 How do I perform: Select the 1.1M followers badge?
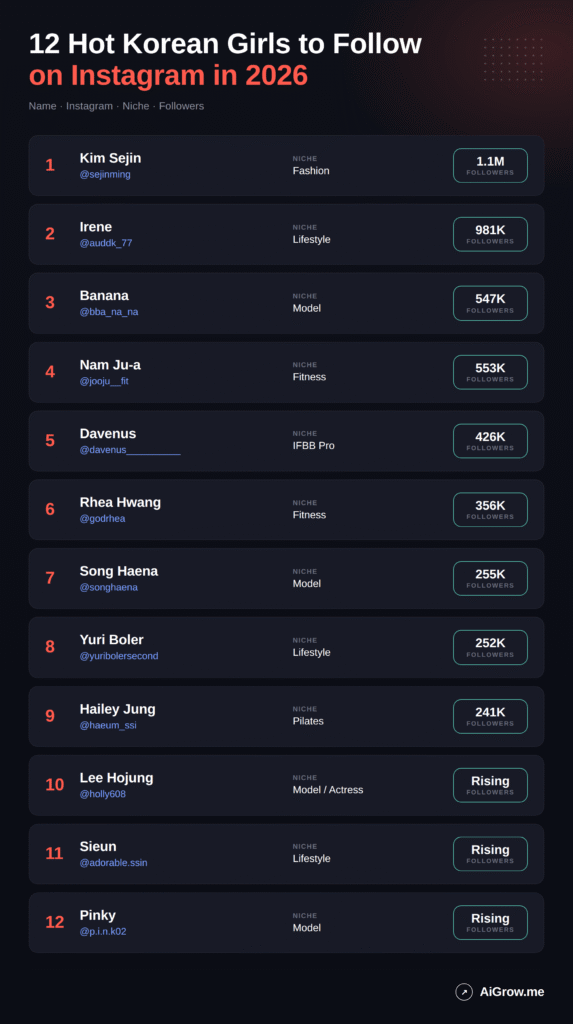point(490,165)
